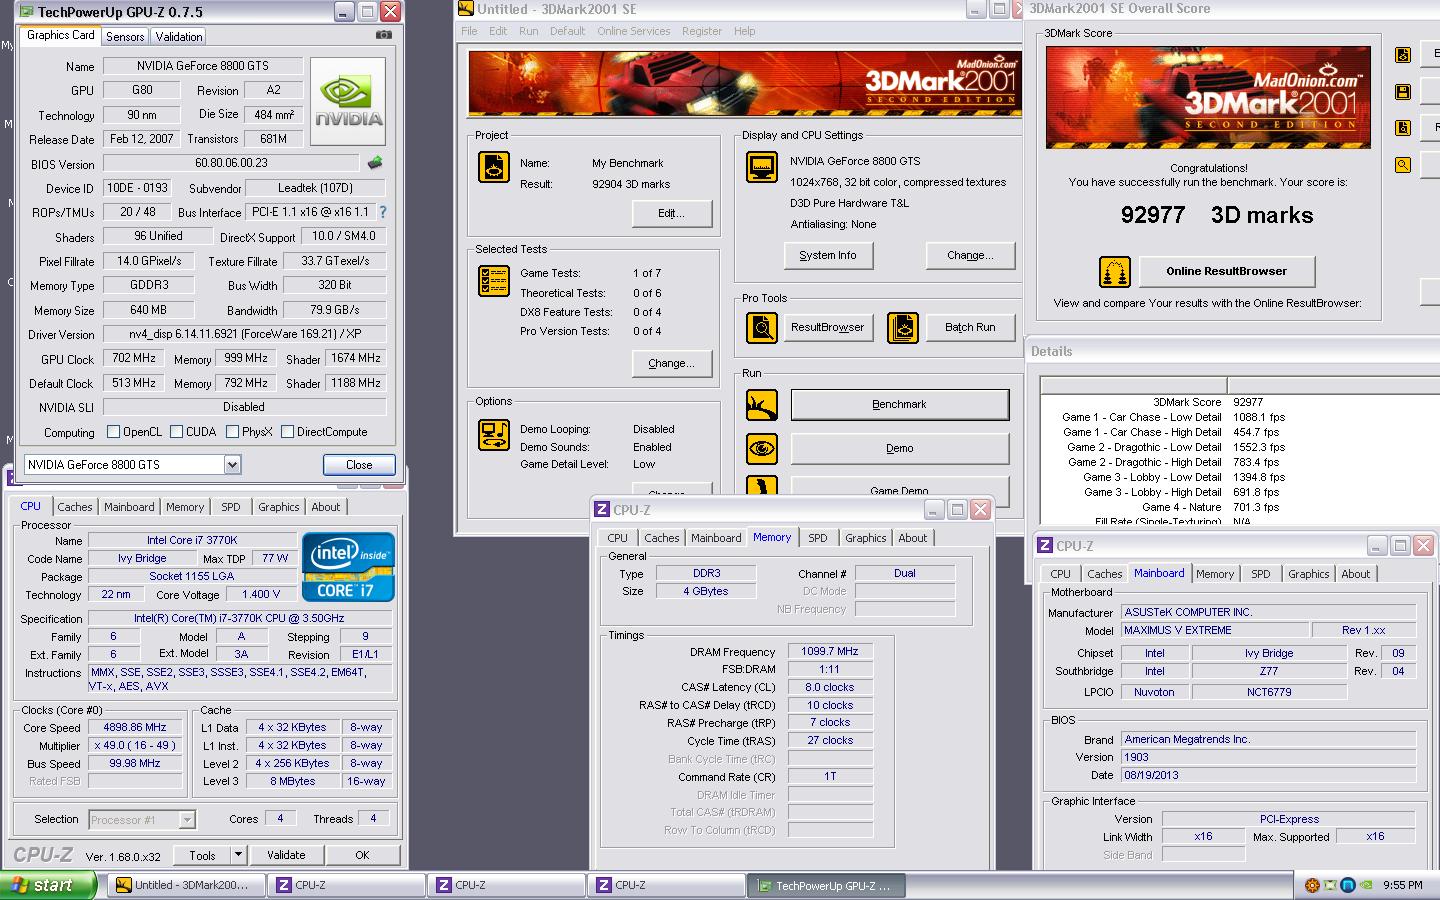
Task: Switch to Untitled - 3DMark2001 taskbar item
Action: point(188,885)
